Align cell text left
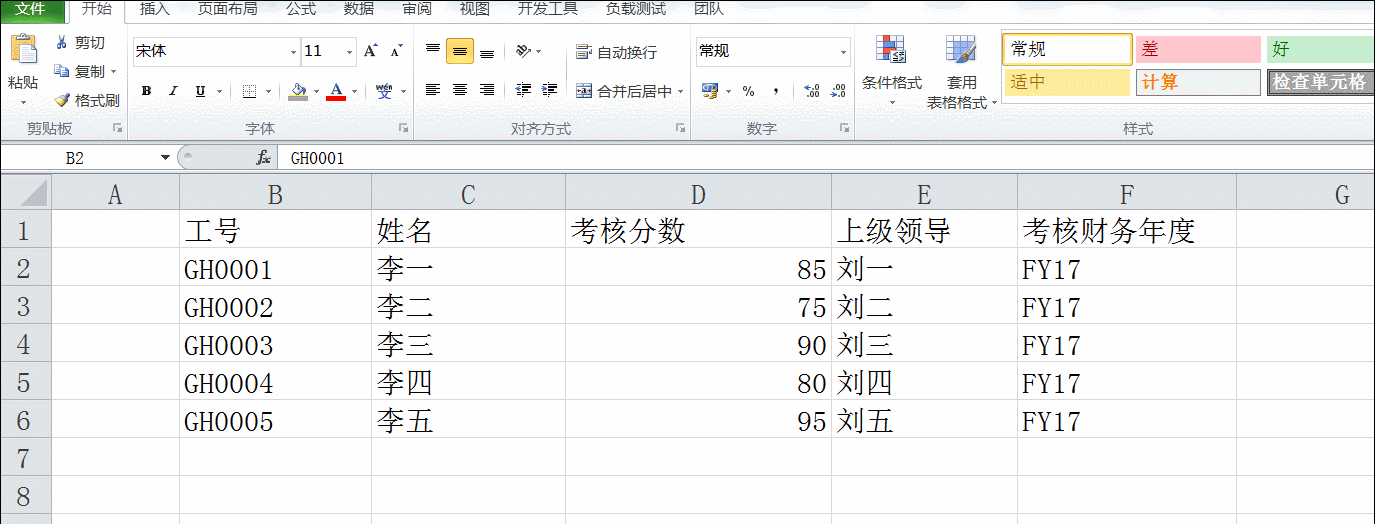 (x=433, y=90)
